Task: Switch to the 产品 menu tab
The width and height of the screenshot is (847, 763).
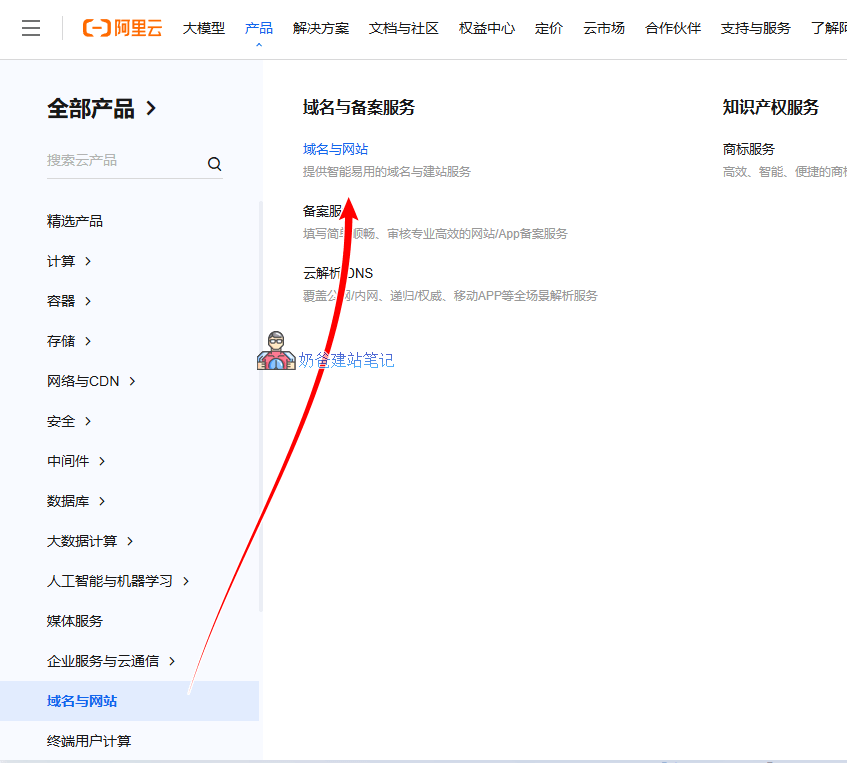Action: pyautogui.click(x=259, y=28)
